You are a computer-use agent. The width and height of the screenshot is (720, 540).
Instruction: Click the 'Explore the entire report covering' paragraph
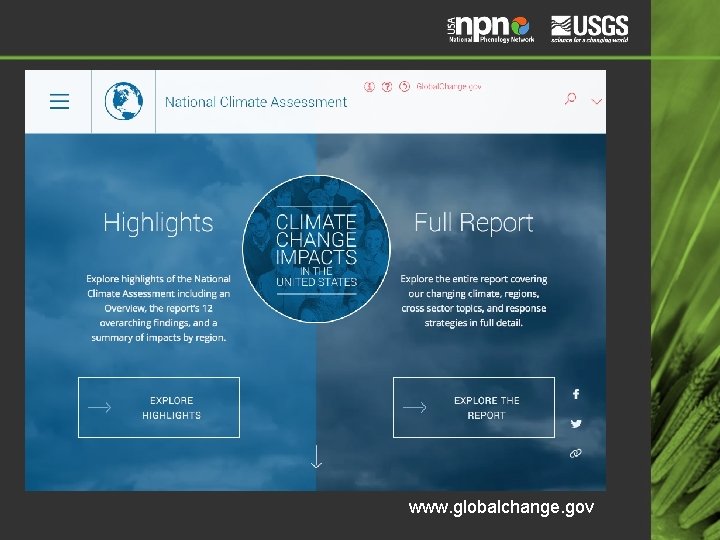pyautogui.click(x=474, y=301)
